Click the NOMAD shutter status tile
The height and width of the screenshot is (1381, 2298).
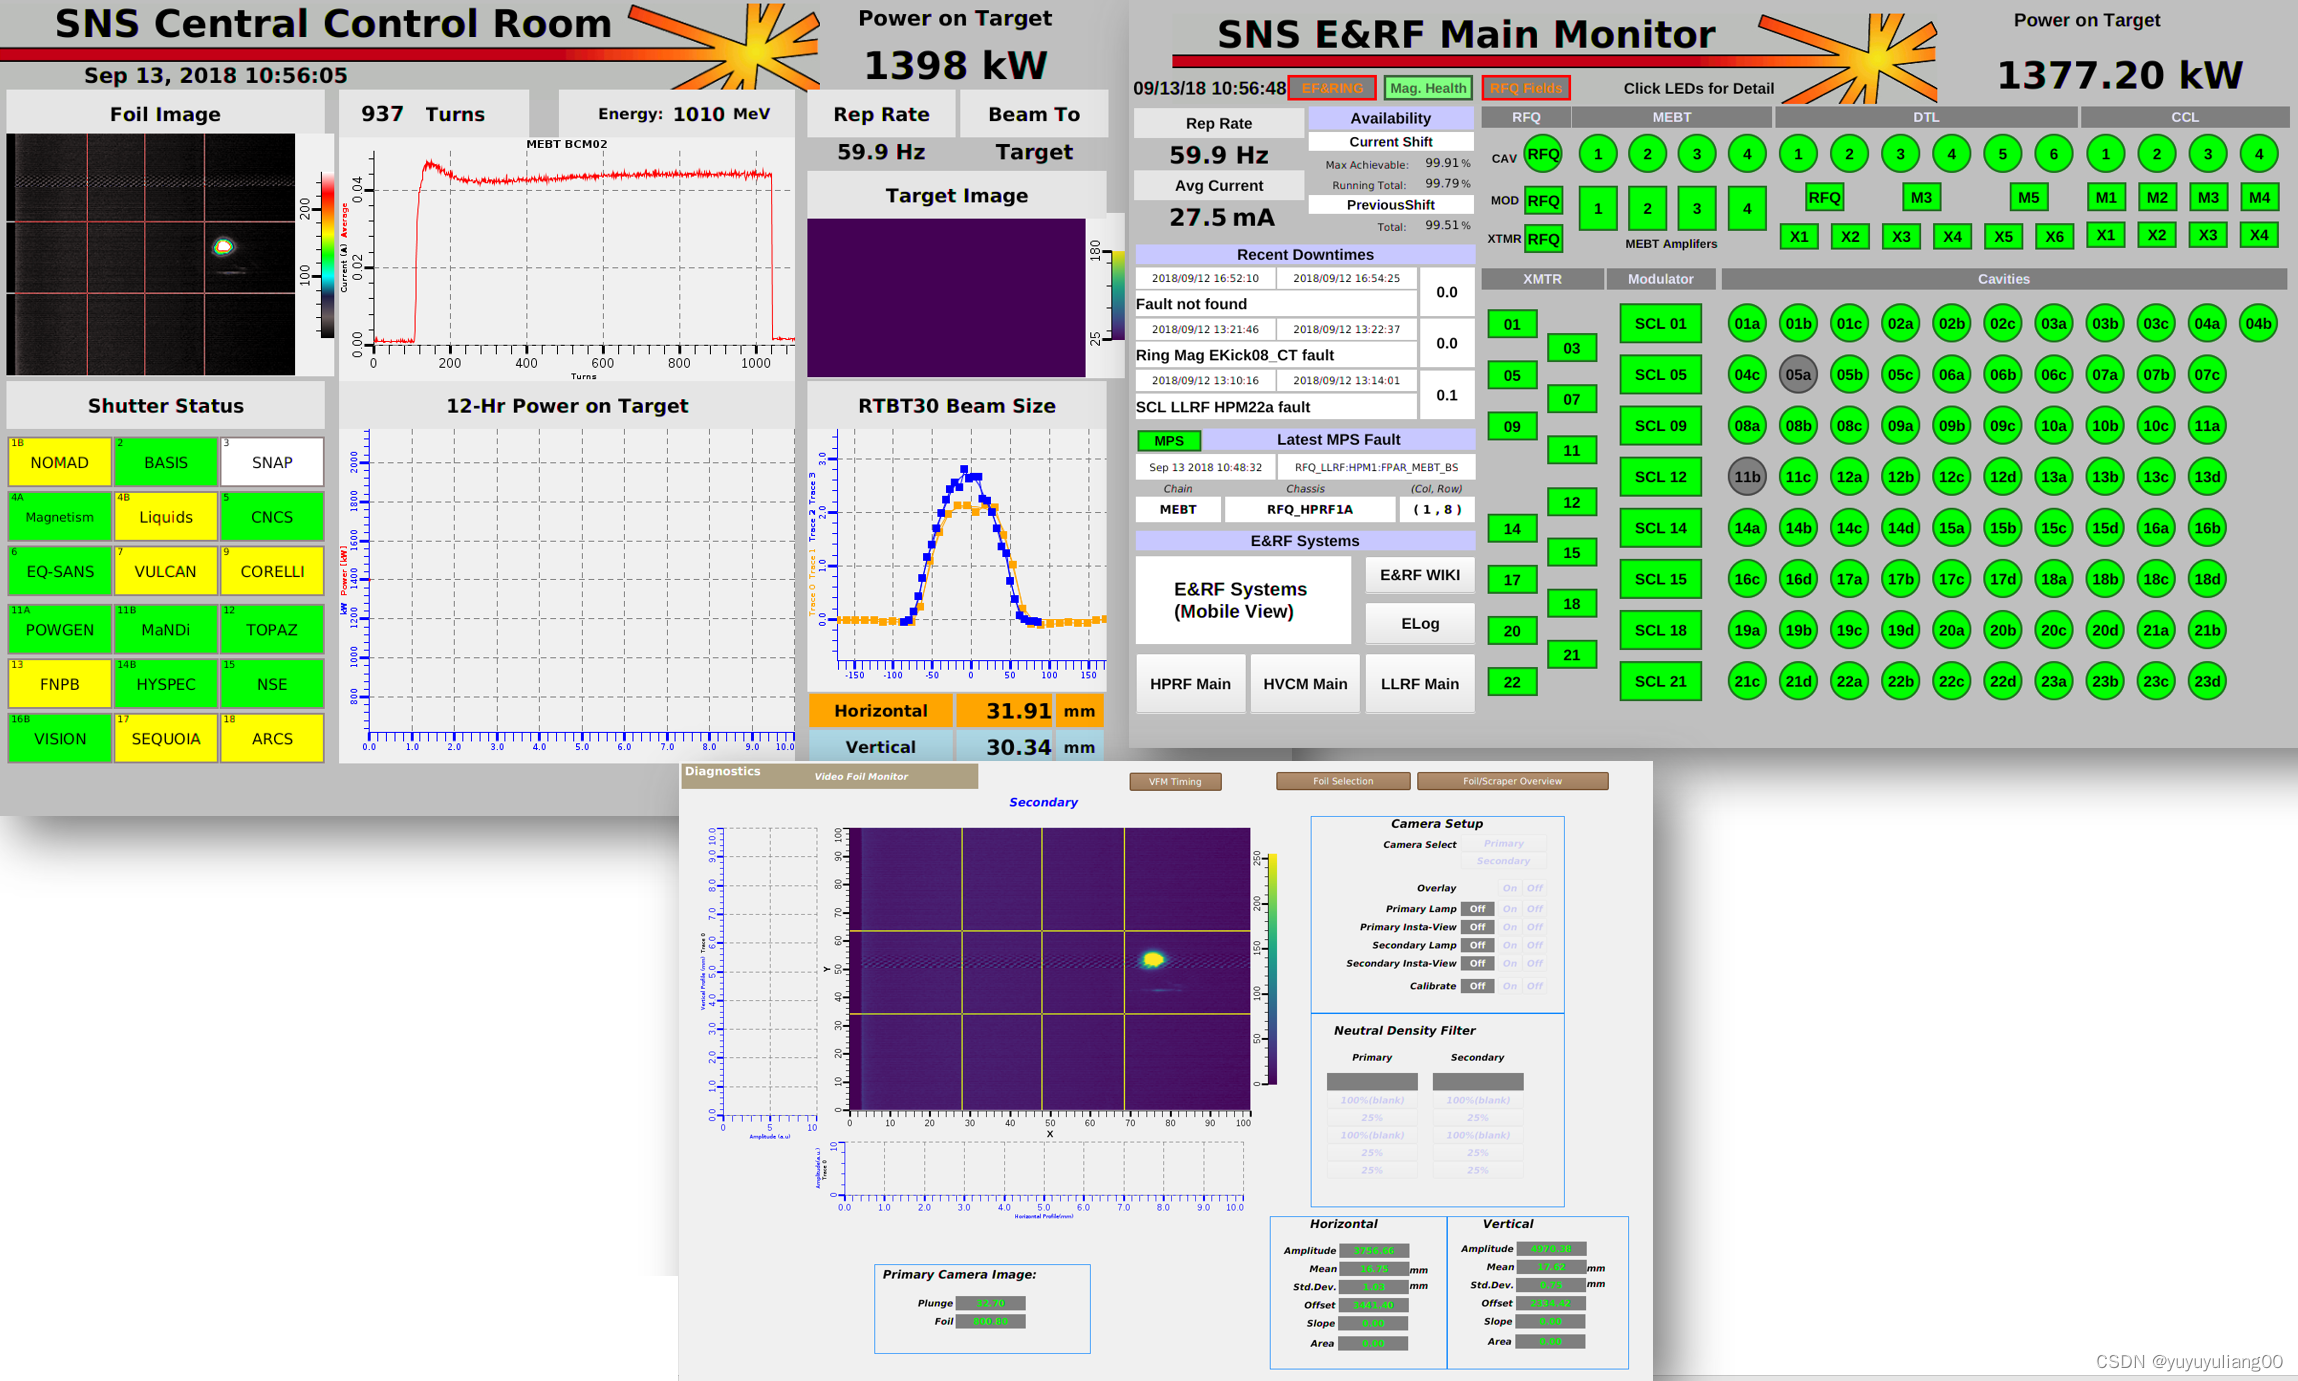(x=59, y=462)
